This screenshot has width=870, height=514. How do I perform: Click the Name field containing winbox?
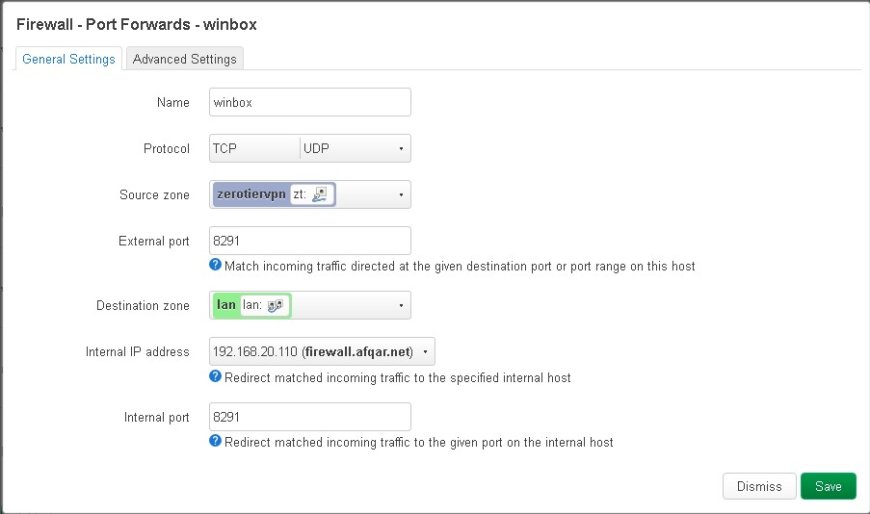[x=310, y=102]
